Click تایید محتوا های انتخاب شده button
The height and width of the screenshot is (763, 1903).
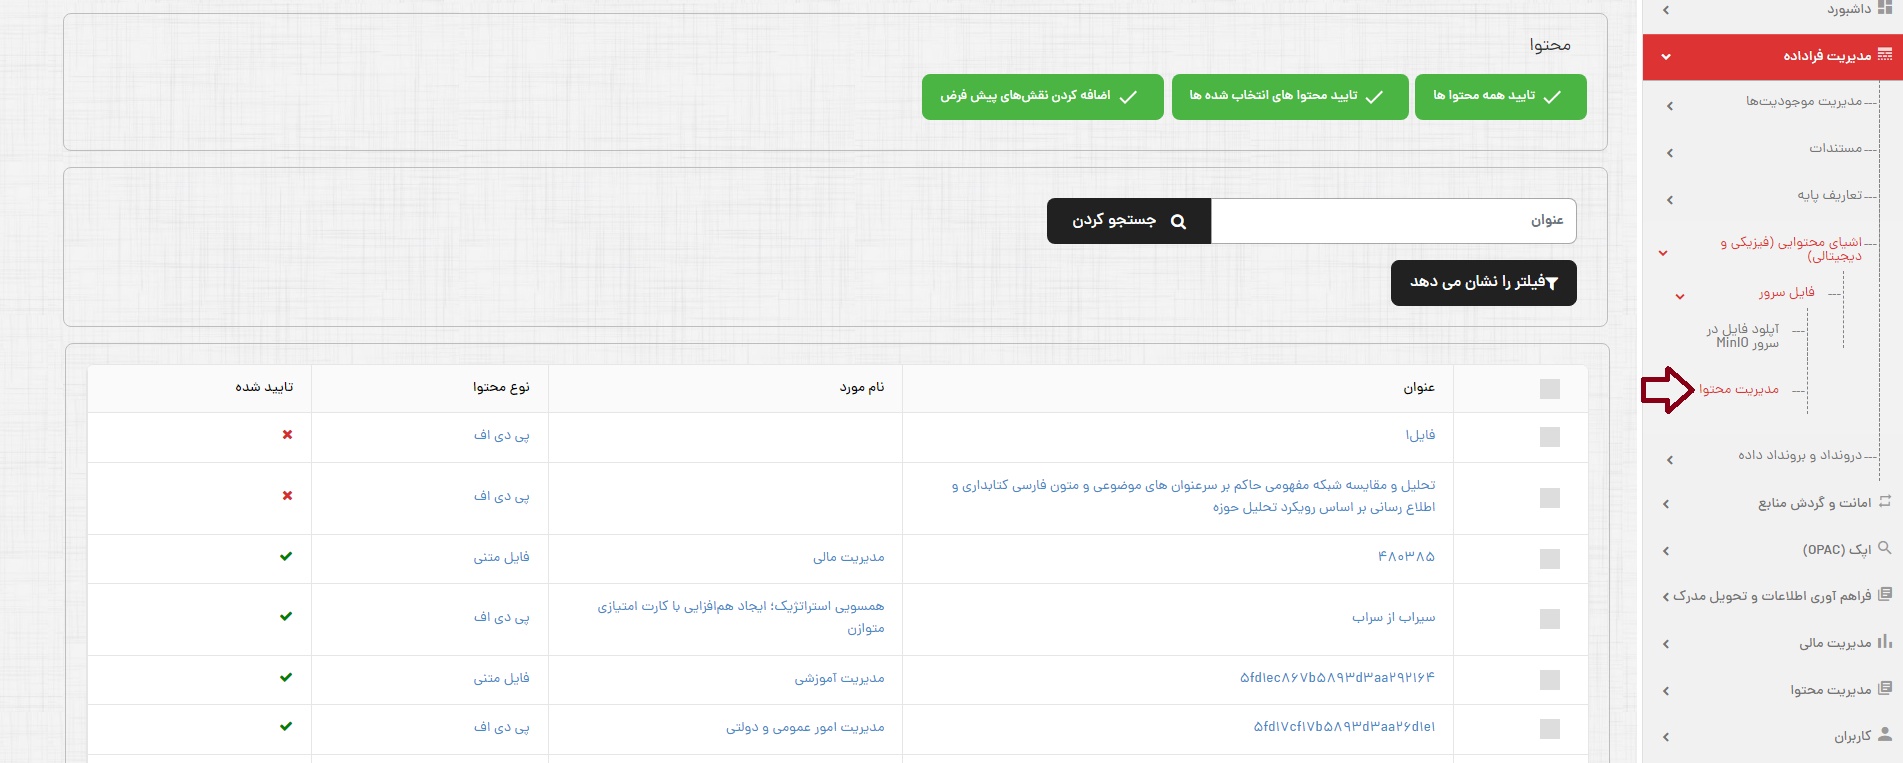click(1290, 97)
